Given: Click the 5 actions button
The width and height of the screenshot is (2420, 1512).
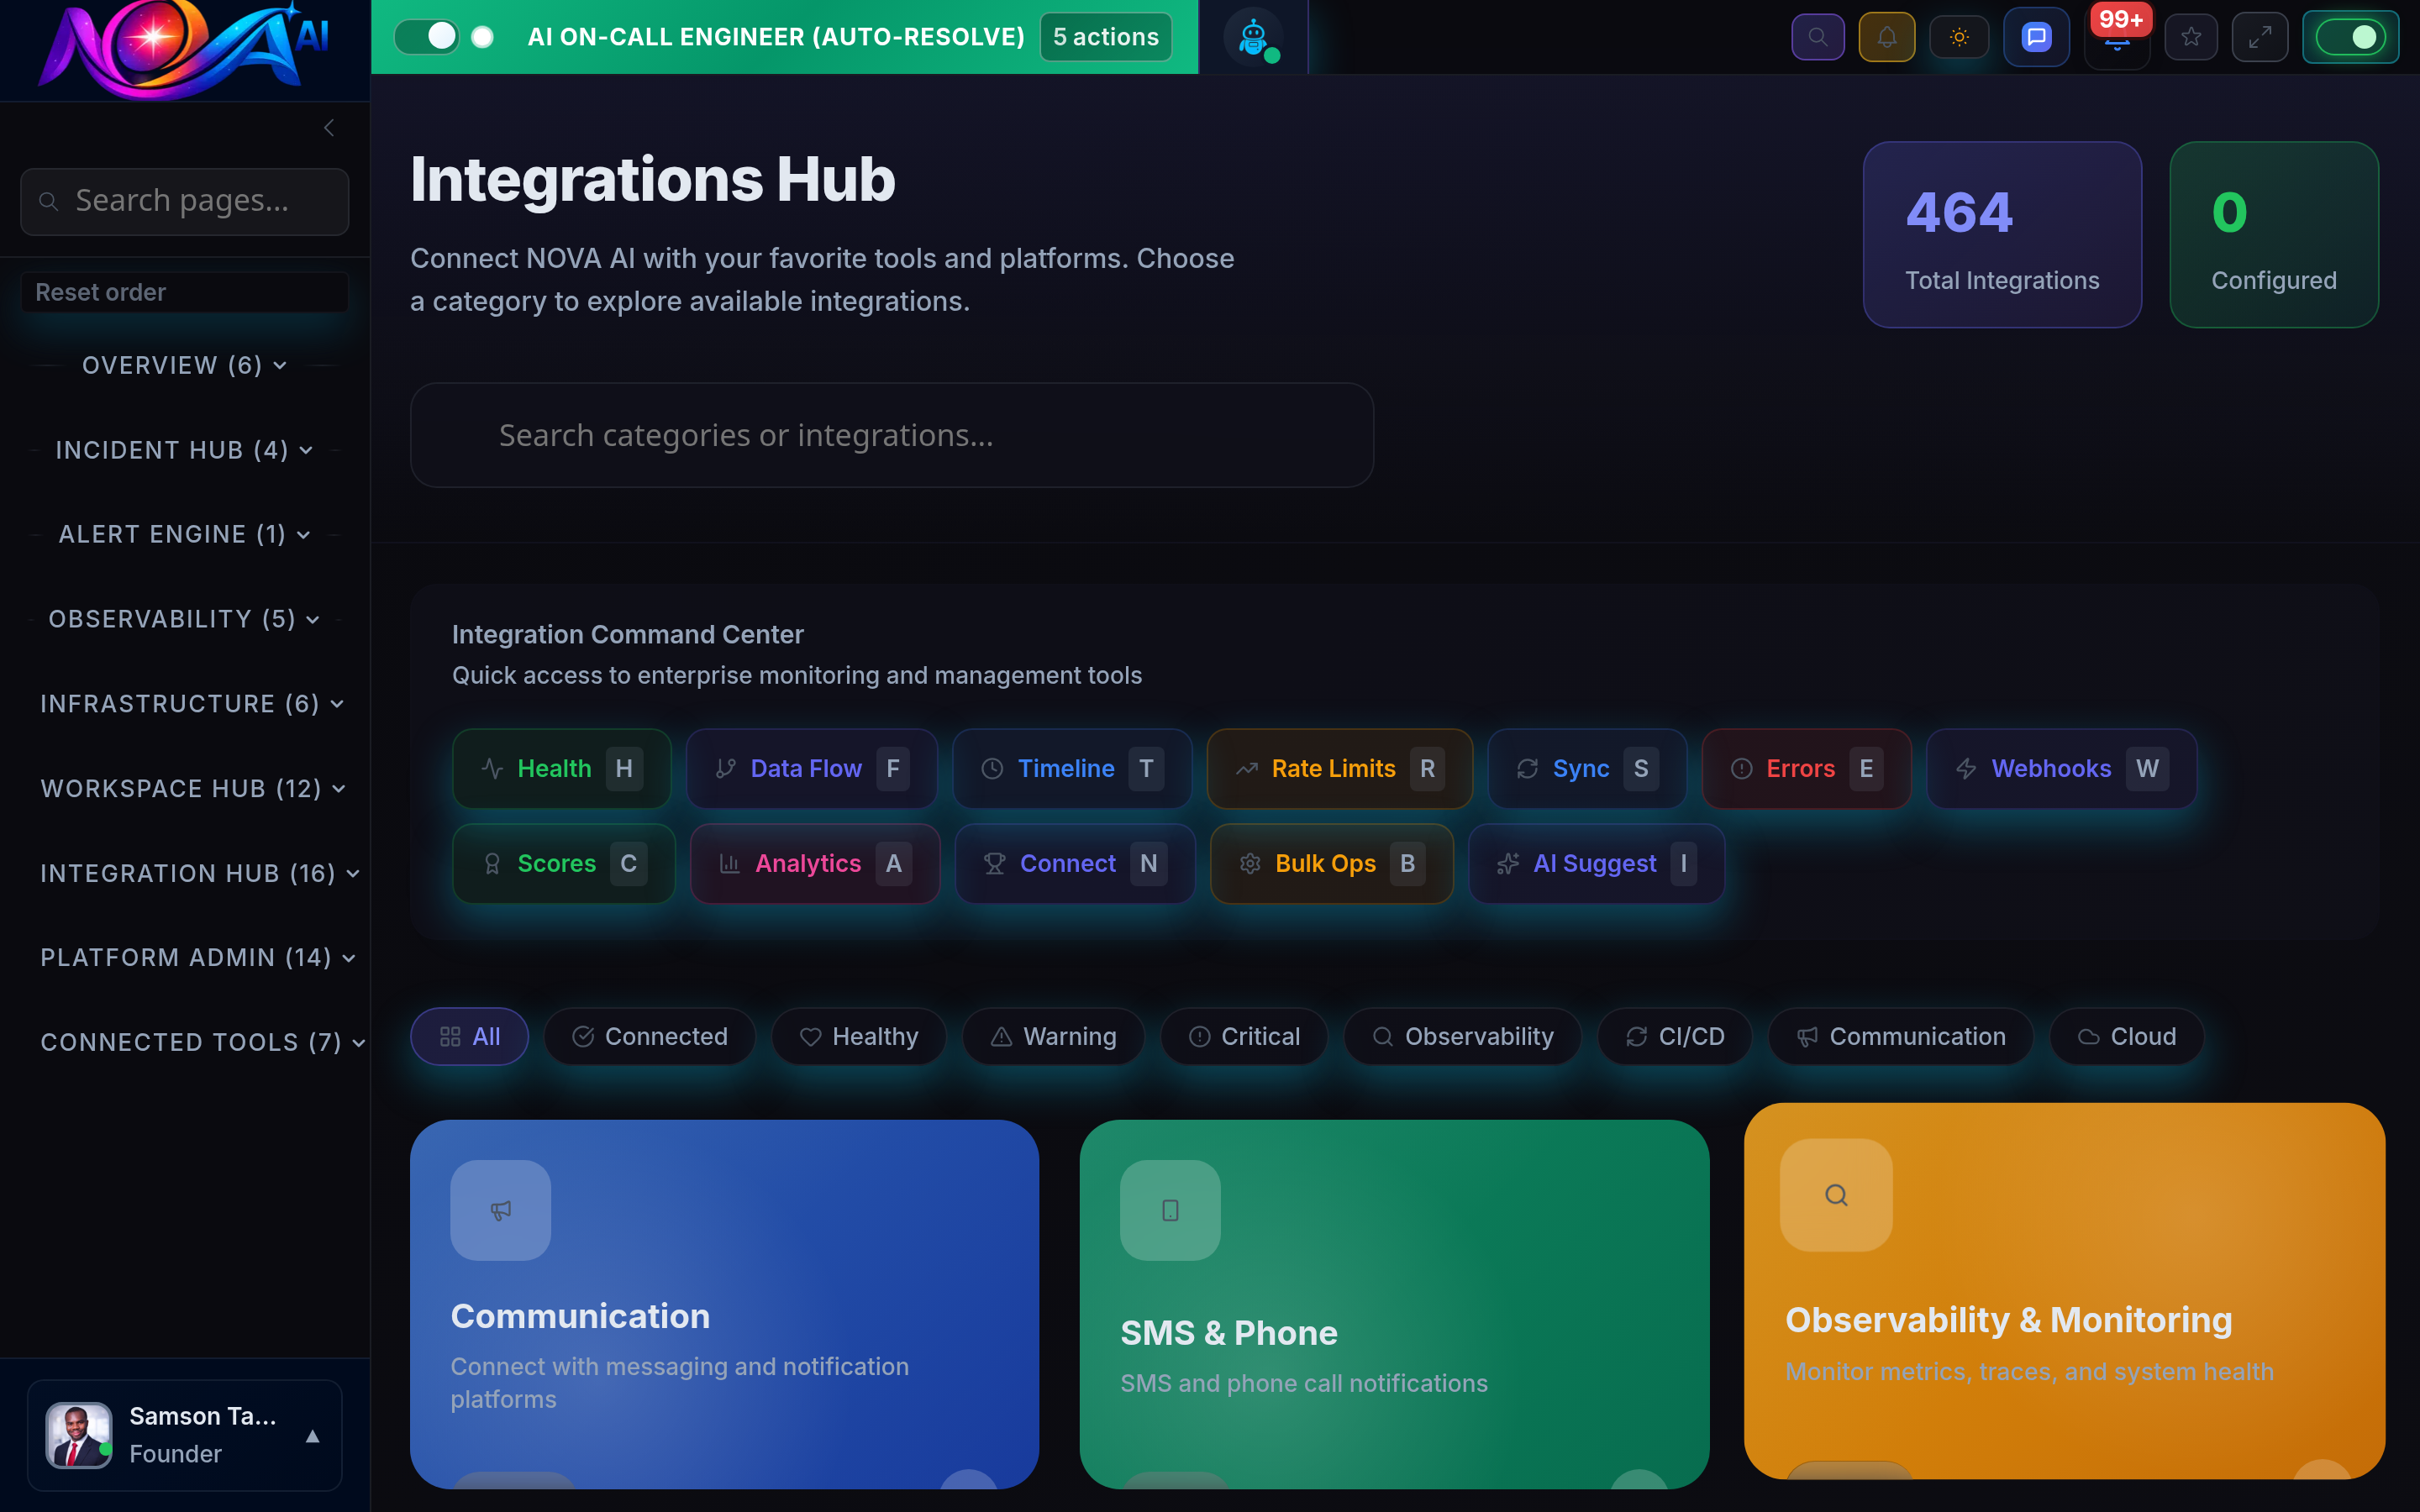Looking at the screenshot, I should click(1104, 36).
